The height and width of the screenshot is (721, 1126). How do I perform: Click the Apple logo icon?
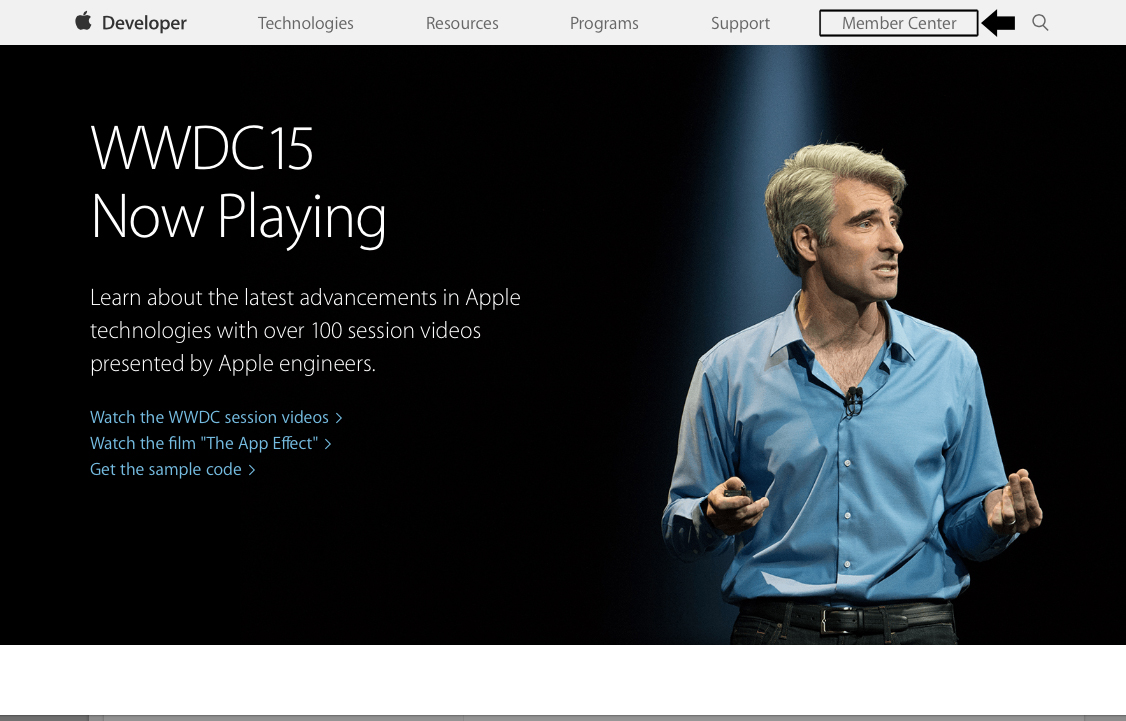coord(83,22)
